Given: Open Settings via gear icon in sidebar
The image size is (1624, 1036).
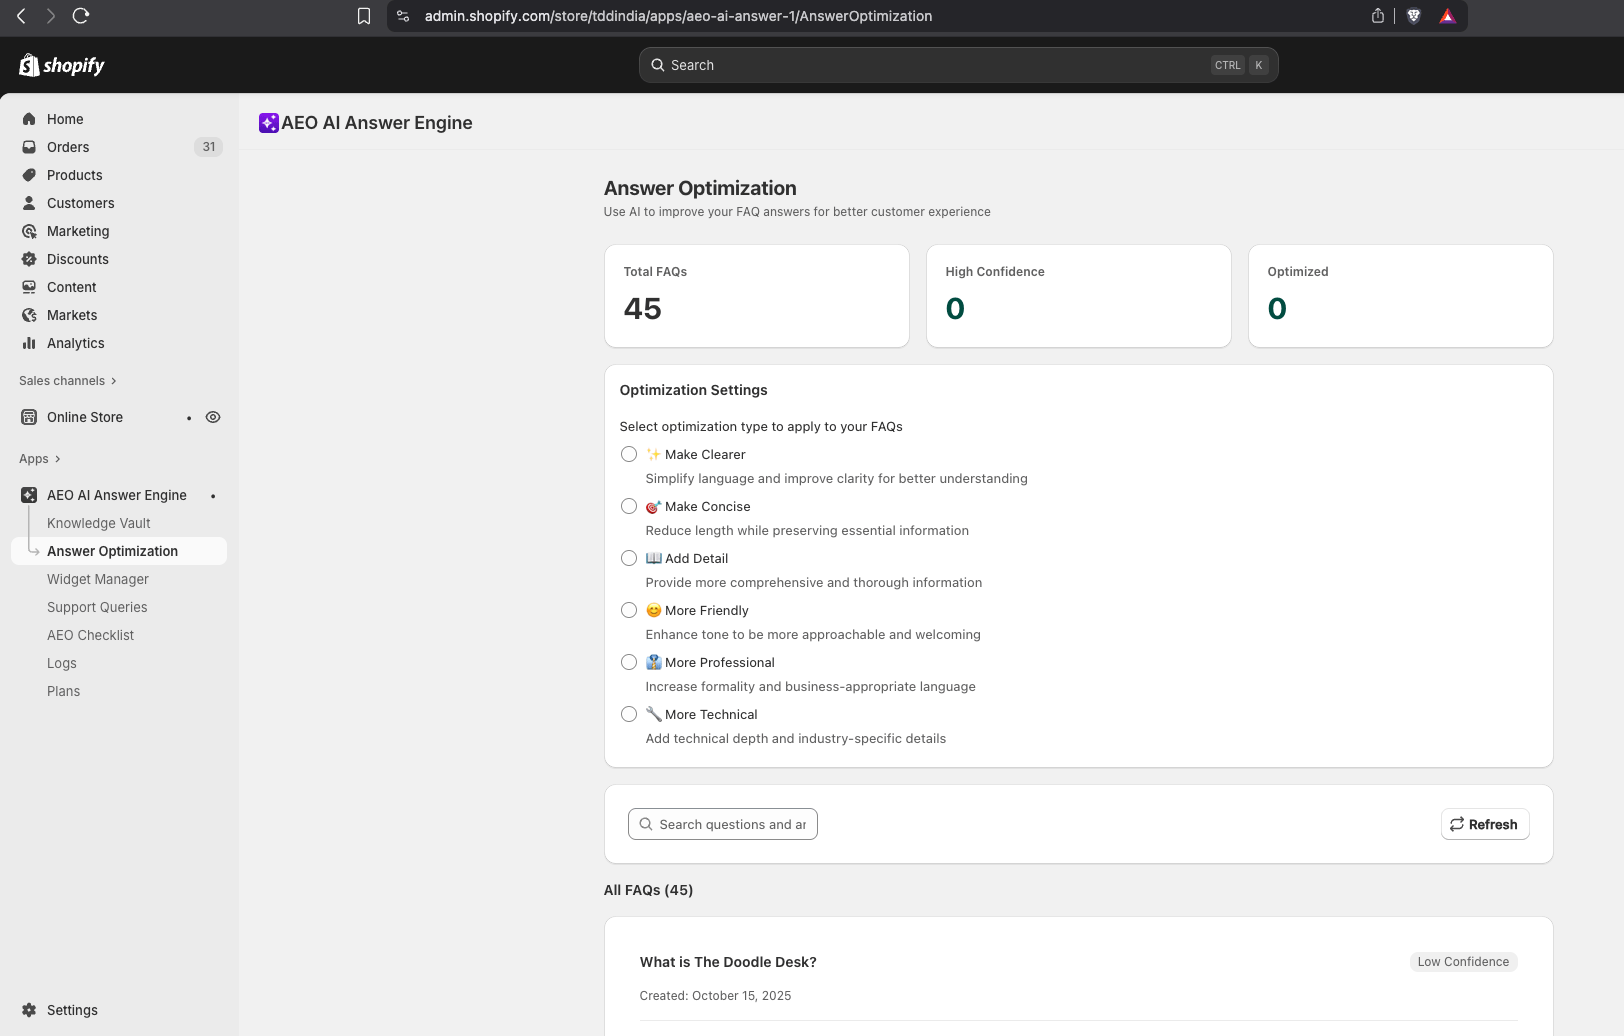Looking at the screenshot, I should (29, 1010).
